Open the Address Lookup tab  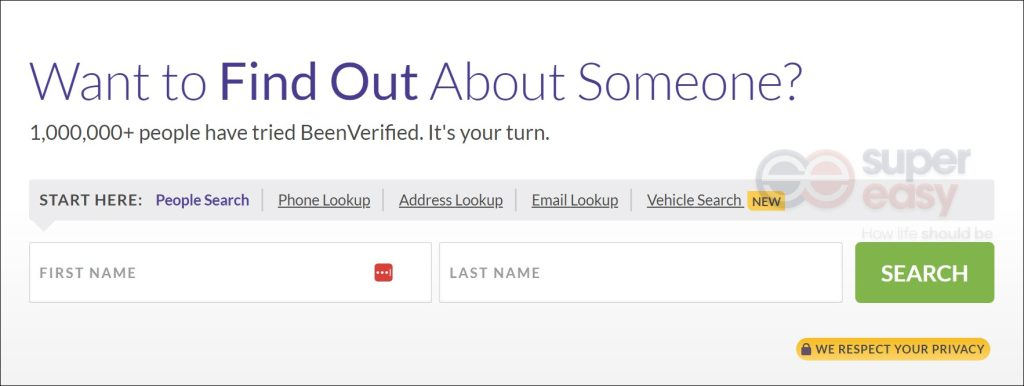[x=451, y=200]
